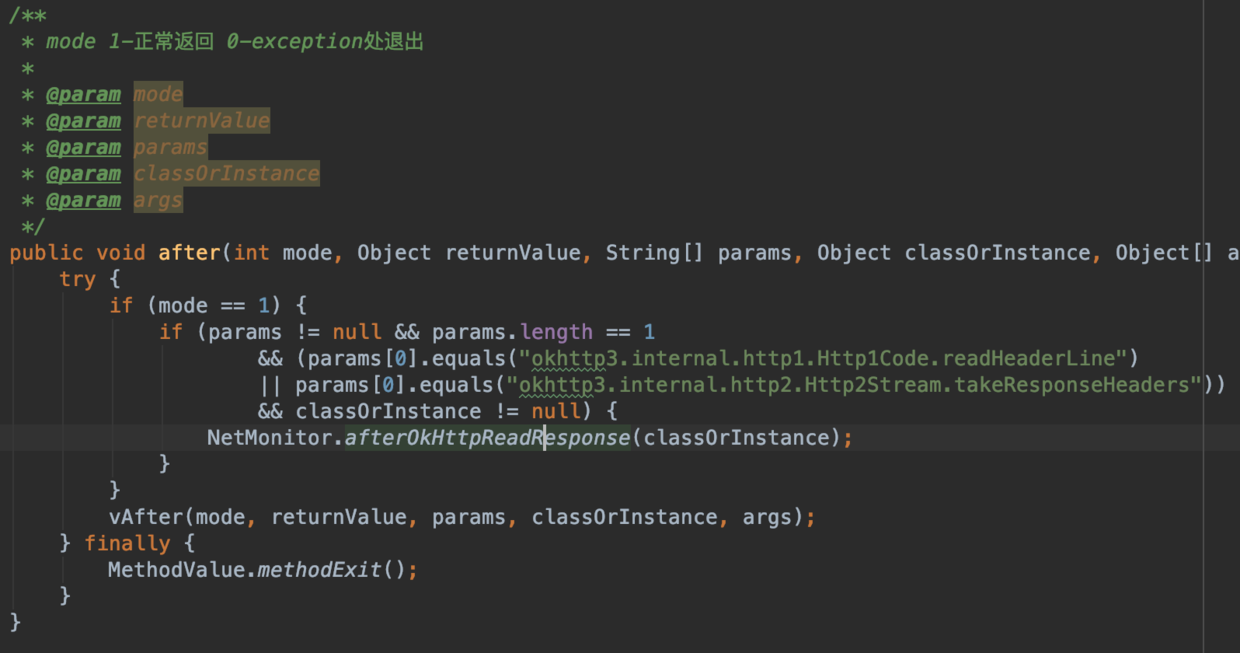Click "classOrInstance" in the Javadoc @param line
The height and width of the screenshot is (653, 1240).
[227, 174]
